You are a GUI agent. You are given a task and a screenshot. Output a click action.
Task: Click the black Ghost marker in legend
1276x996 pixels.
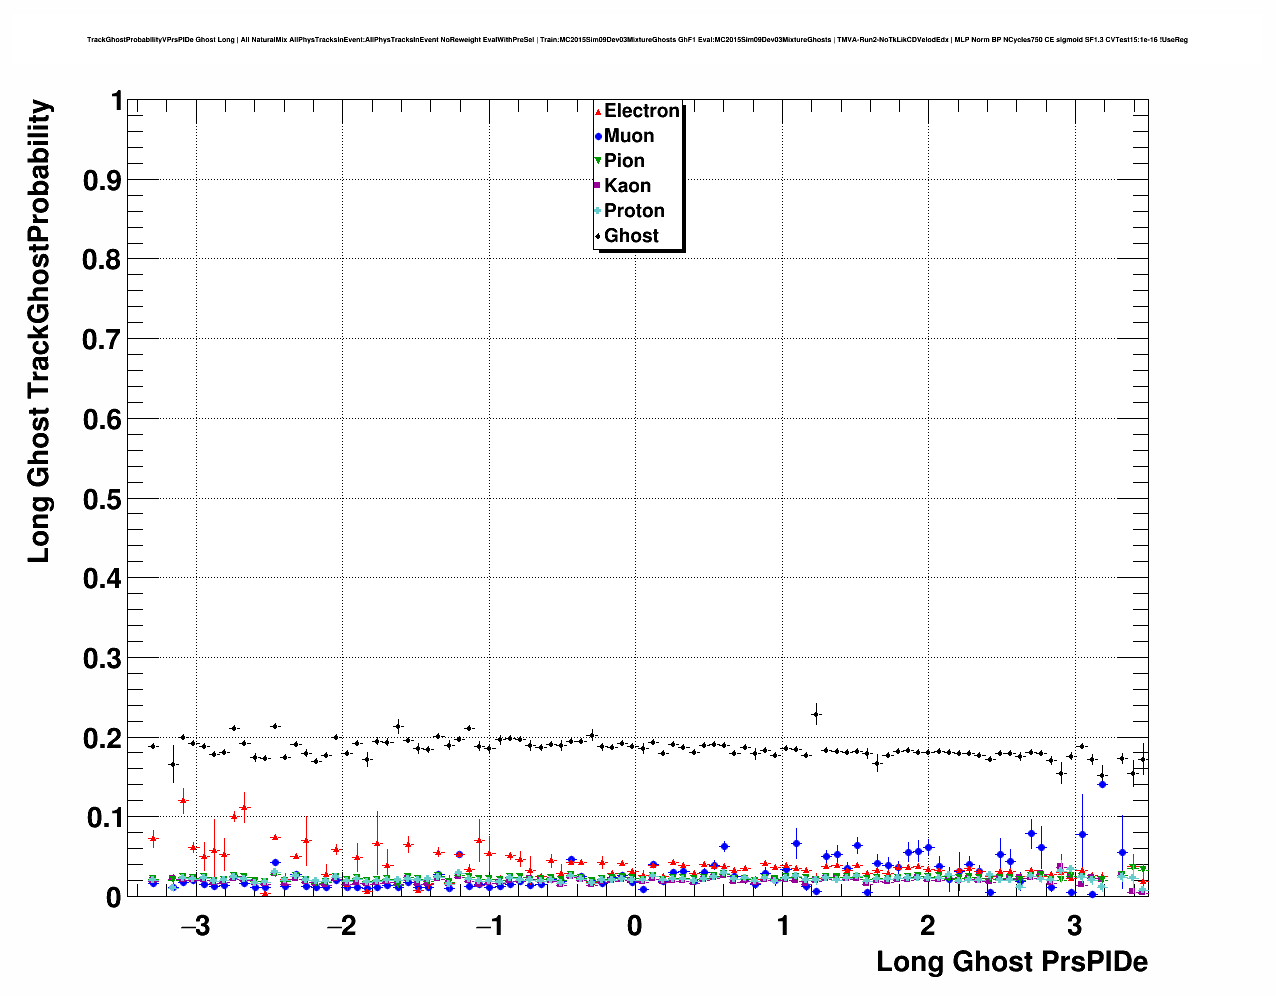(x=598, y=236)
